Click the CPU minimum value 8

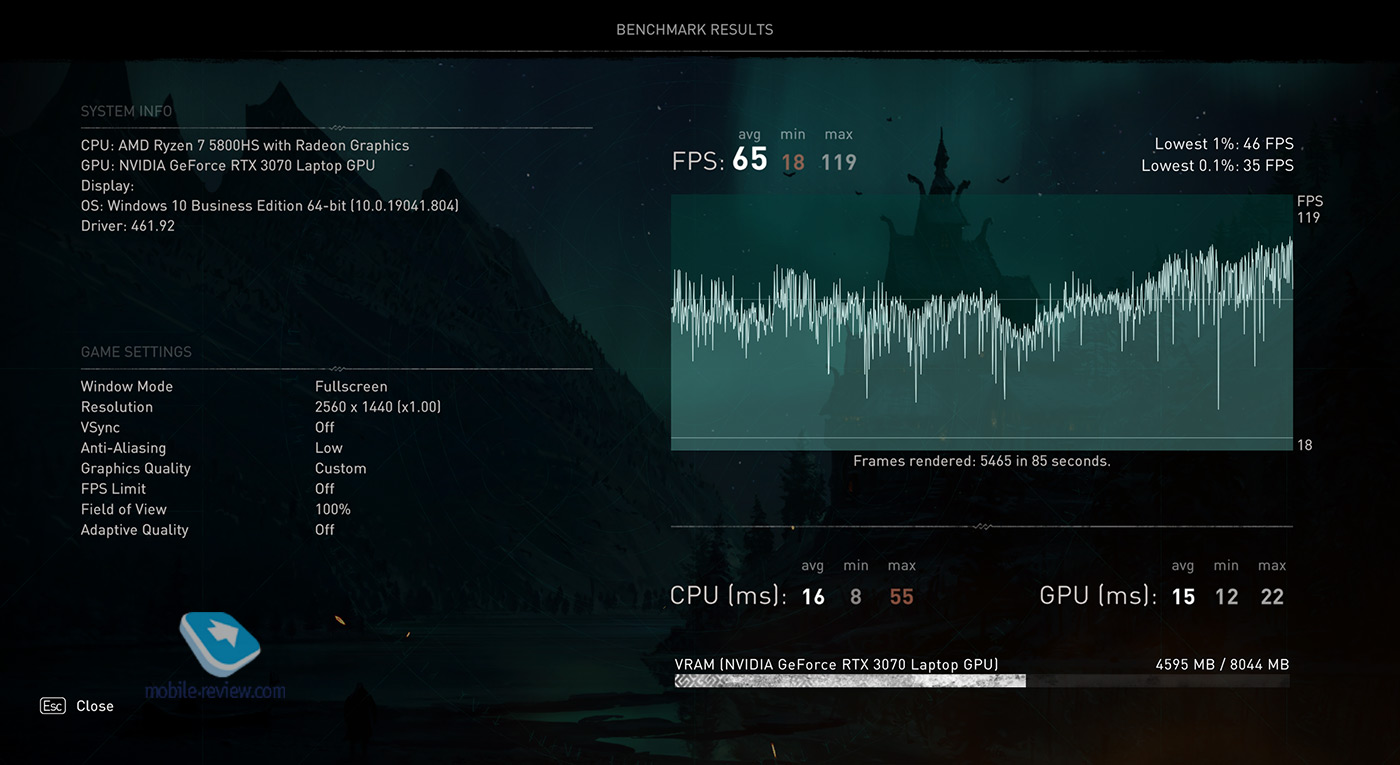[x=856, y=597]
